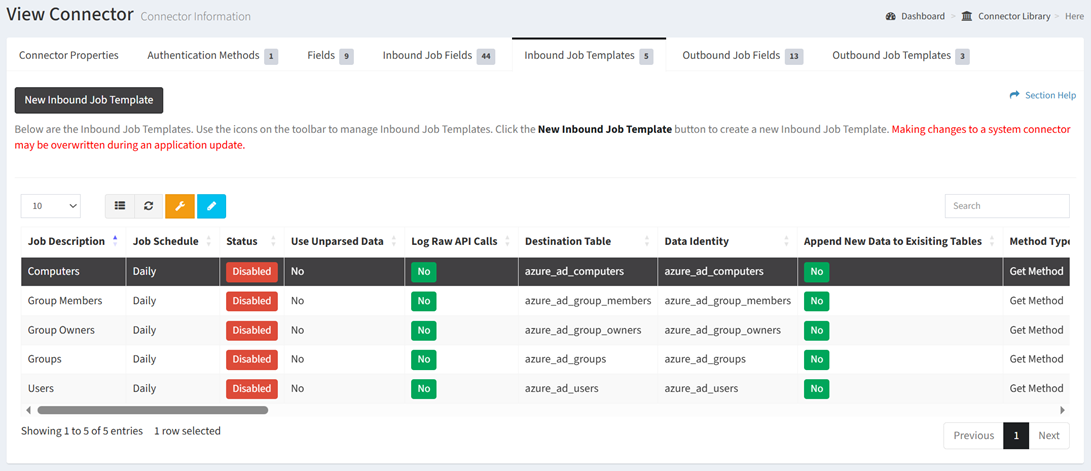Toggle the Disabled status for Groups row

click(251, 359)
